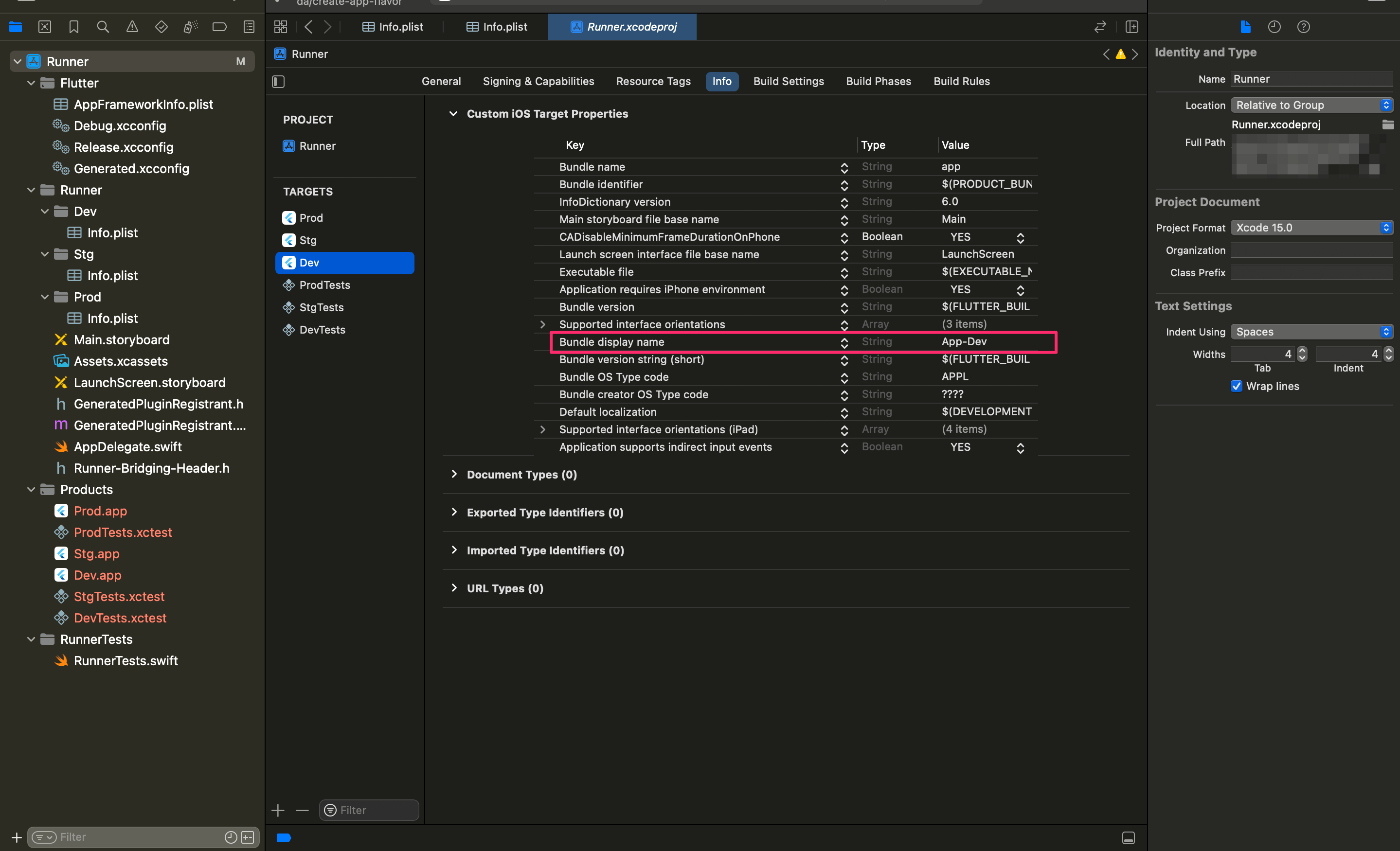The image size is (1400, 851).
Task: Click the targets Filter field
Action: pos(368,810)
